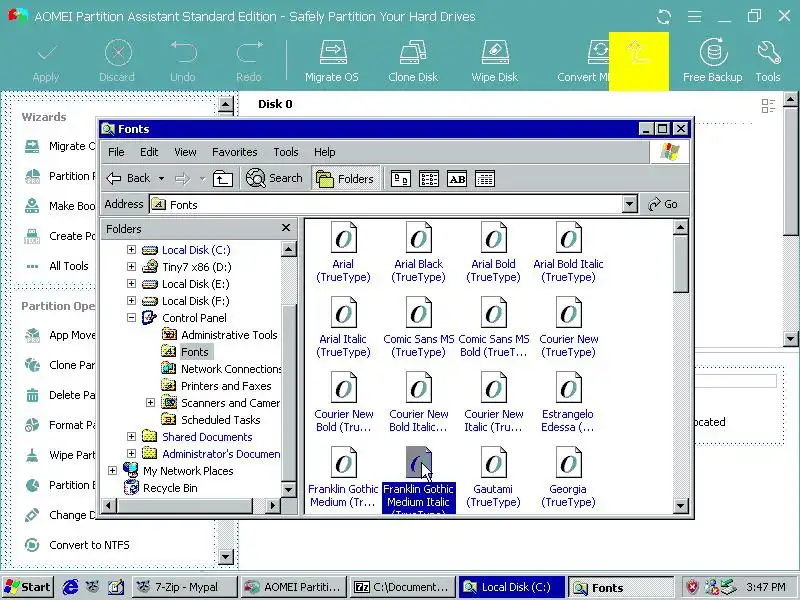The image size is (800, 600).
Task: Open Tools in AOMEI toolbar
Action: (x=768, y=61)
